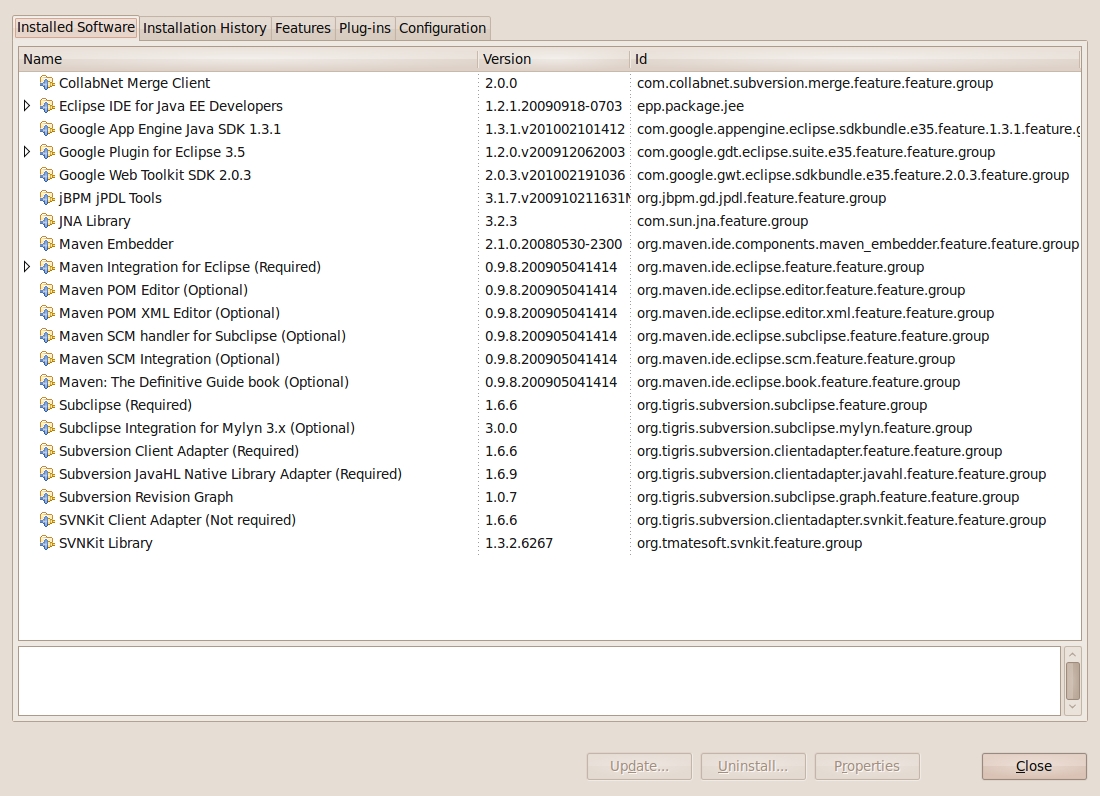Select the JNA Library row name
Viewport: 1100px width, 796px height.
pos(95,222)
